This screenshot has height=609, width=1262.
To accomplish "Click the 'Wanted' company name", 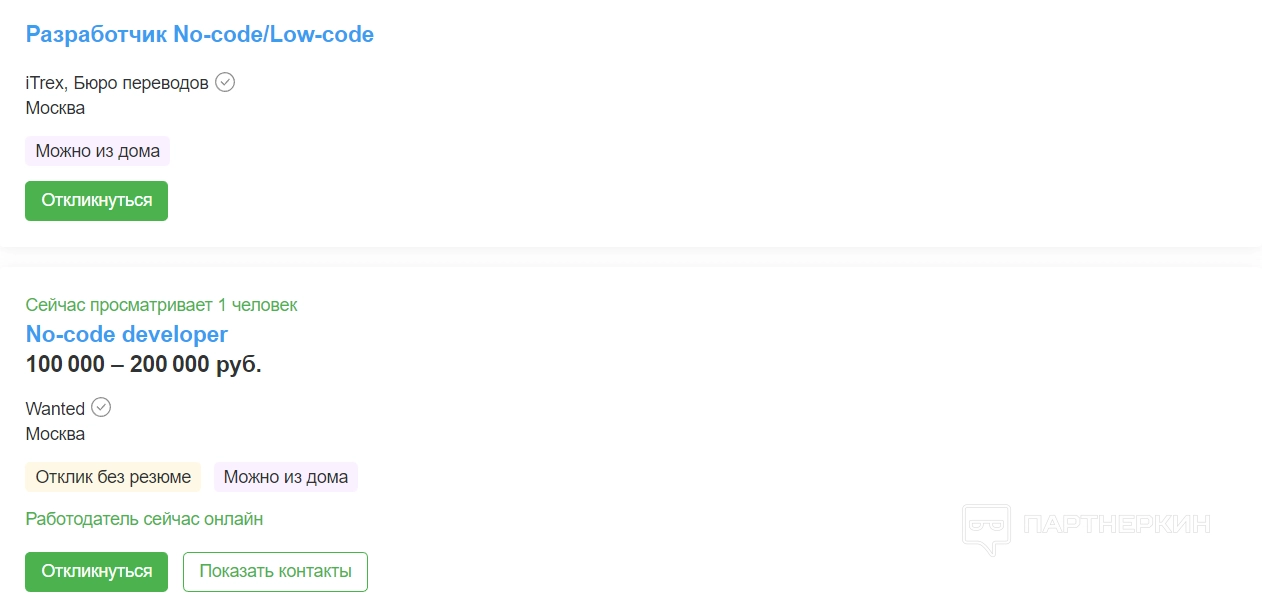I will point(55,409).
